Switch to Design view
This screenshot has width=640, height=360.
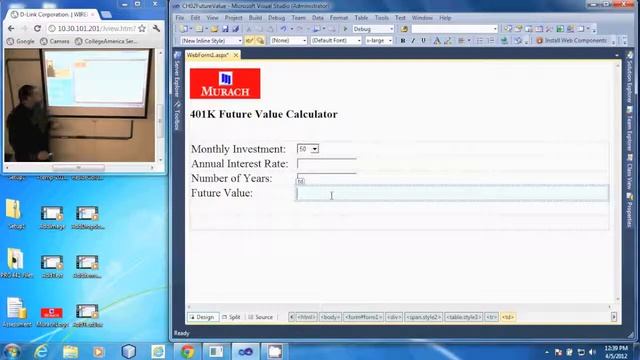(202, 317)
